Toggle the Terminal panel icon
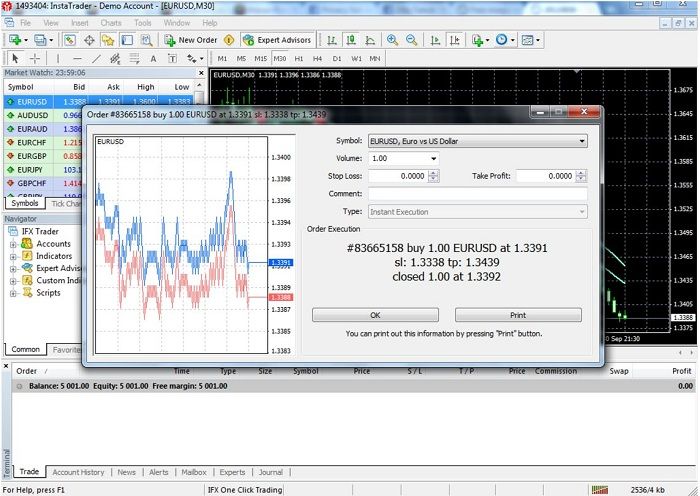Viewport: 700px width, 496px height. [127, 40]
